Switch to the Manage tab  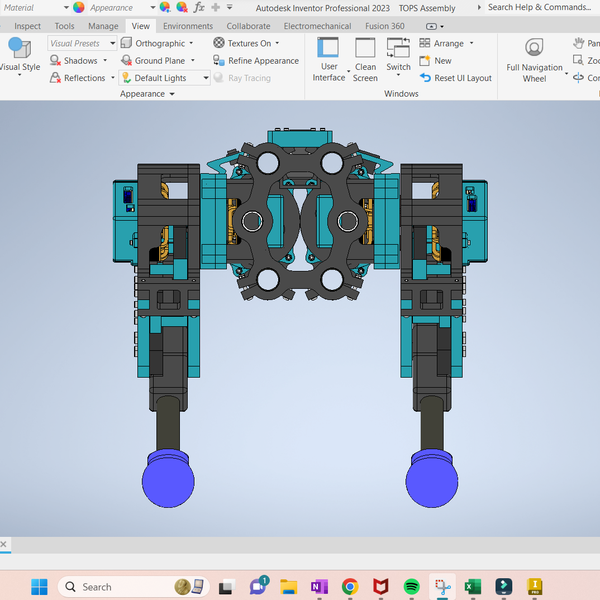click(x=103, y=26)
